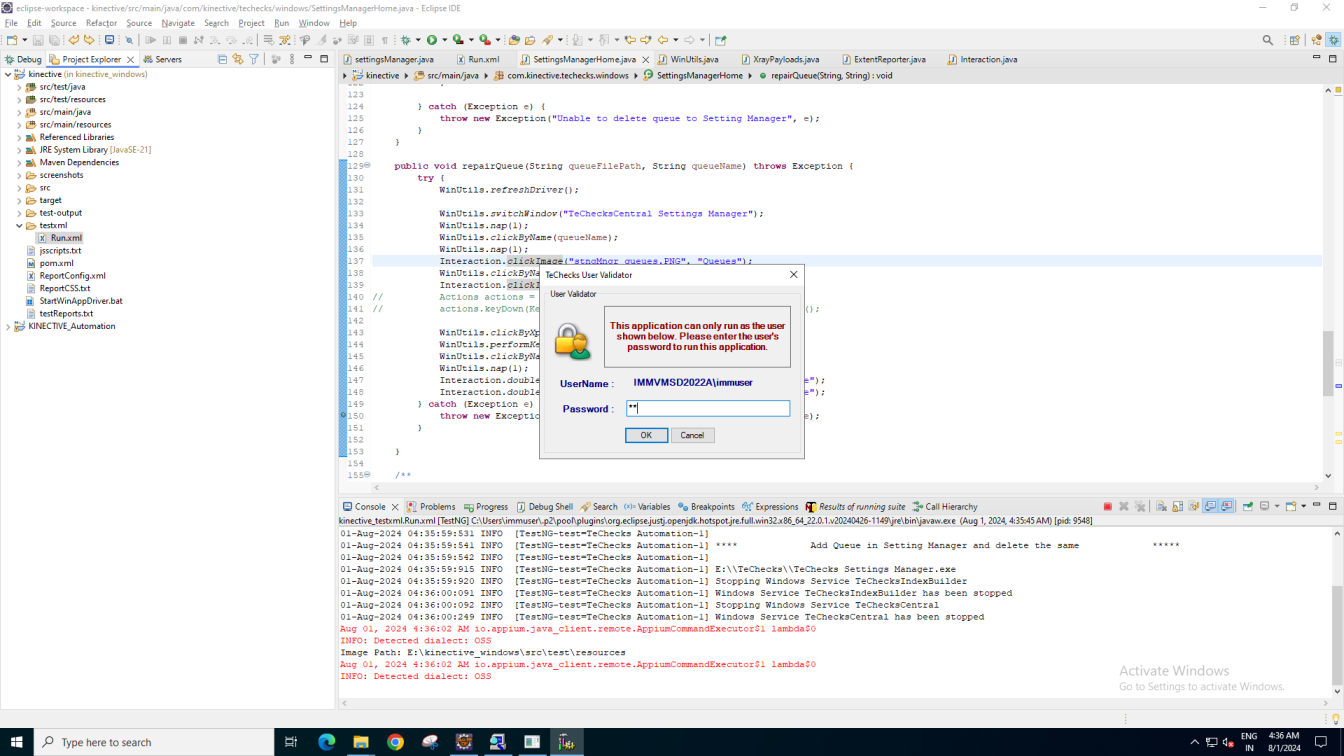Open the Run launch dropdown arrow
This screenshot has height=756, width=1344.
[x=444, y=40]
